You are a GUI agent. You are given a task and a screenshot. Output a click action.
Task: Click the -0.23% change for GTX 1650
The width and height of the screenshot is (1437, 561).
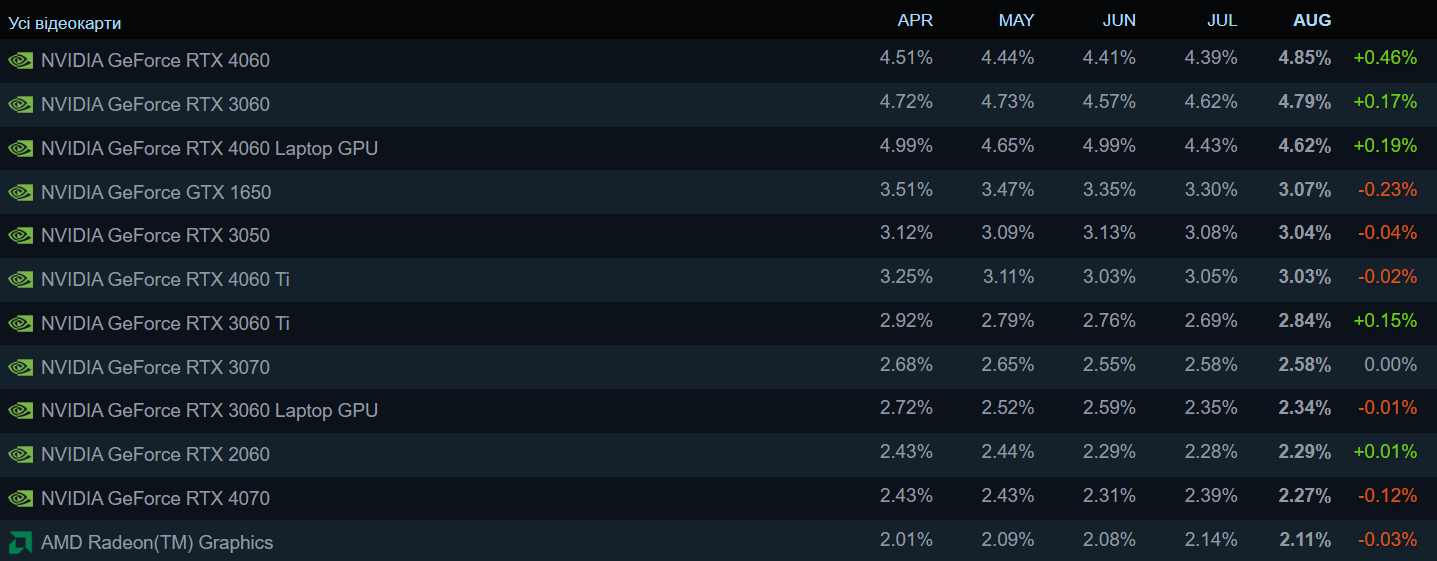[x=1388, y=189]
